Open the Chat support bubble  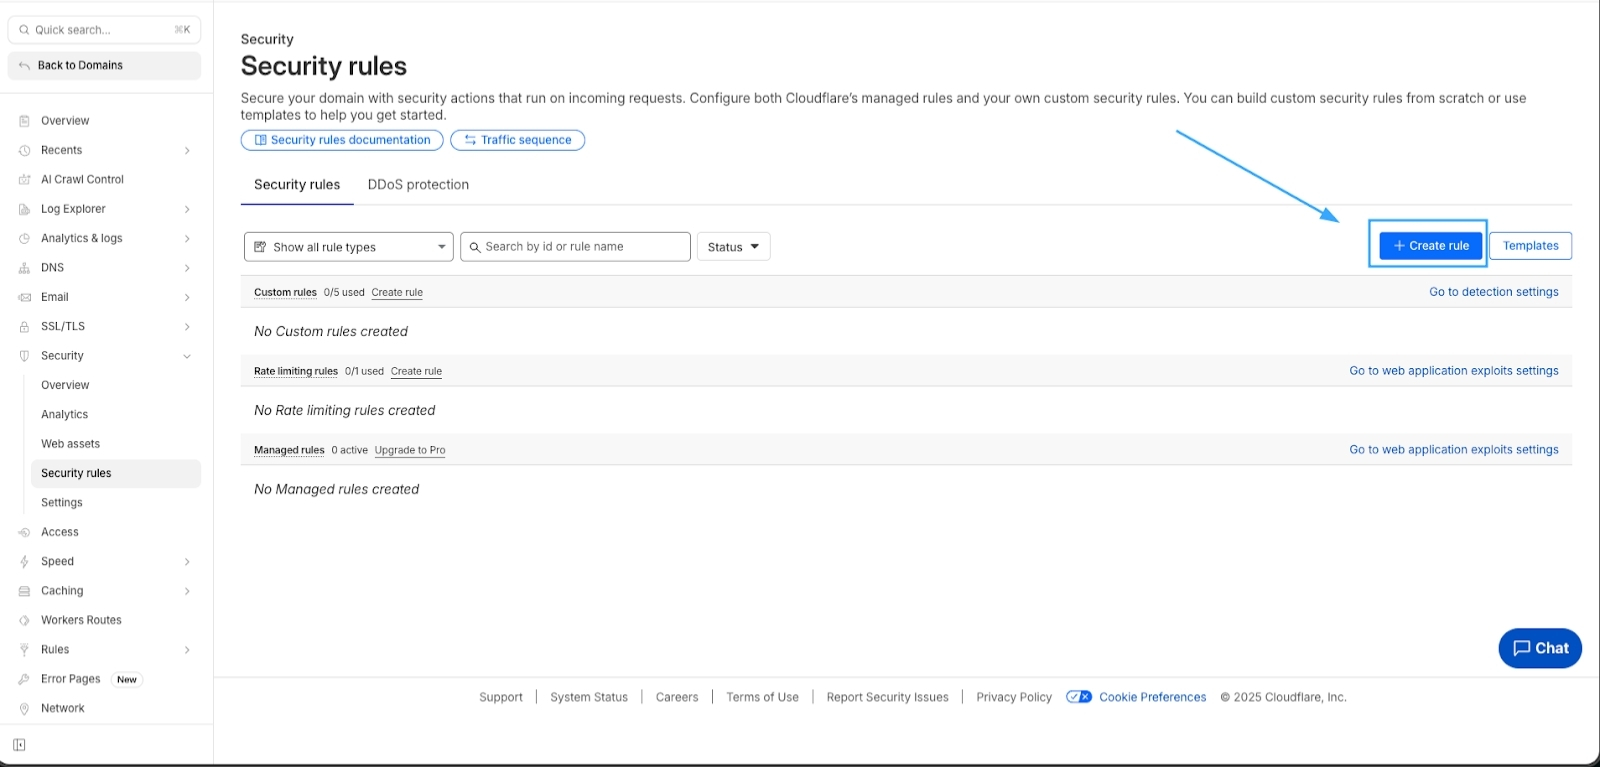coord(1539,648)
